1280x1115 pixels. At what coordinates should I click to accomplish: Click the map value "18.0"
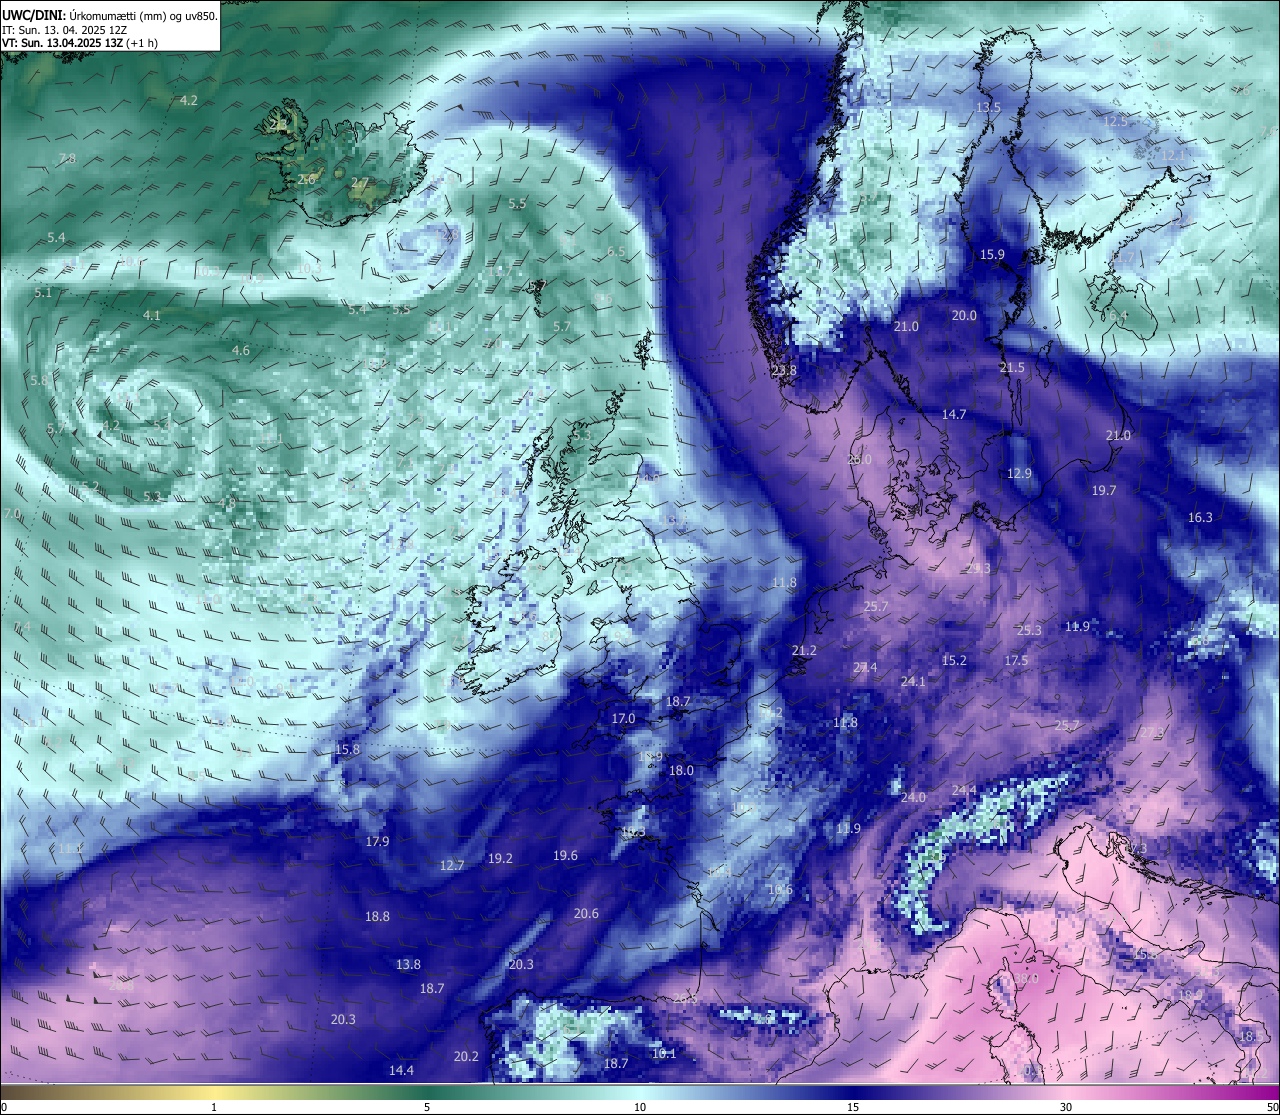(681, 770)
